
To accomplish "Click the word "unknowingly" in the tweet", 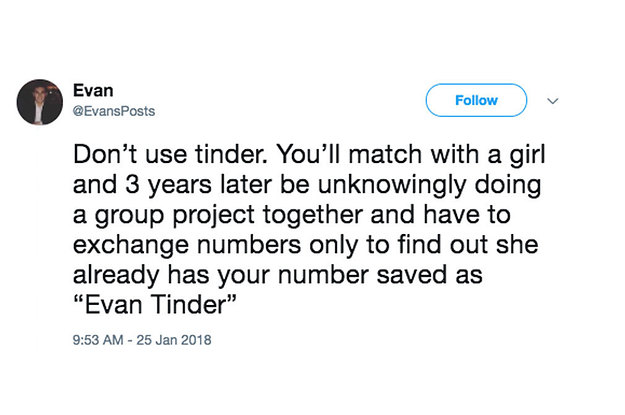I will pos(392,186).
